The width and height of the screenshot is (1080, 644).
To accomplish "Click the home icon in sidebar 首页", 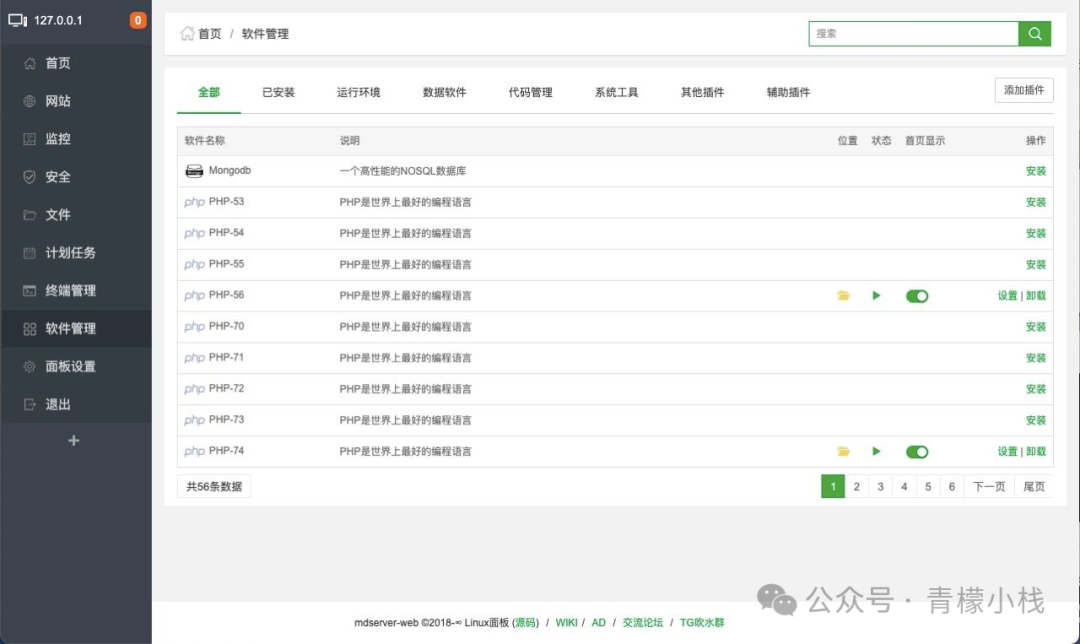I will pyautogui.click(x=30, y=63).
